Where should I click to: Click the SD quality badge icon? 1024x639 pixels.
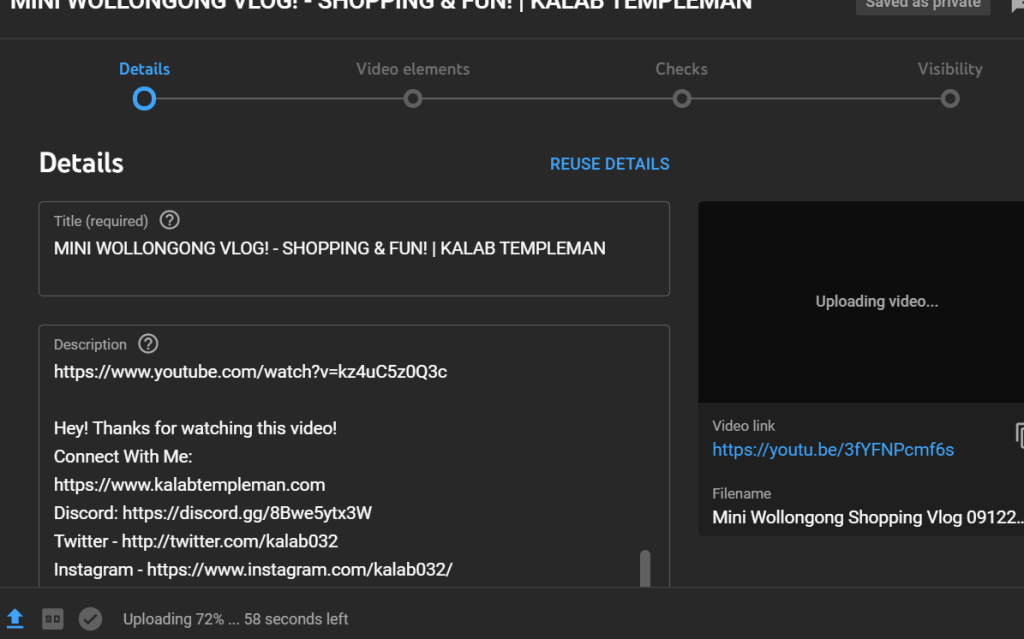pyautogui.click(x=52, y=619)
